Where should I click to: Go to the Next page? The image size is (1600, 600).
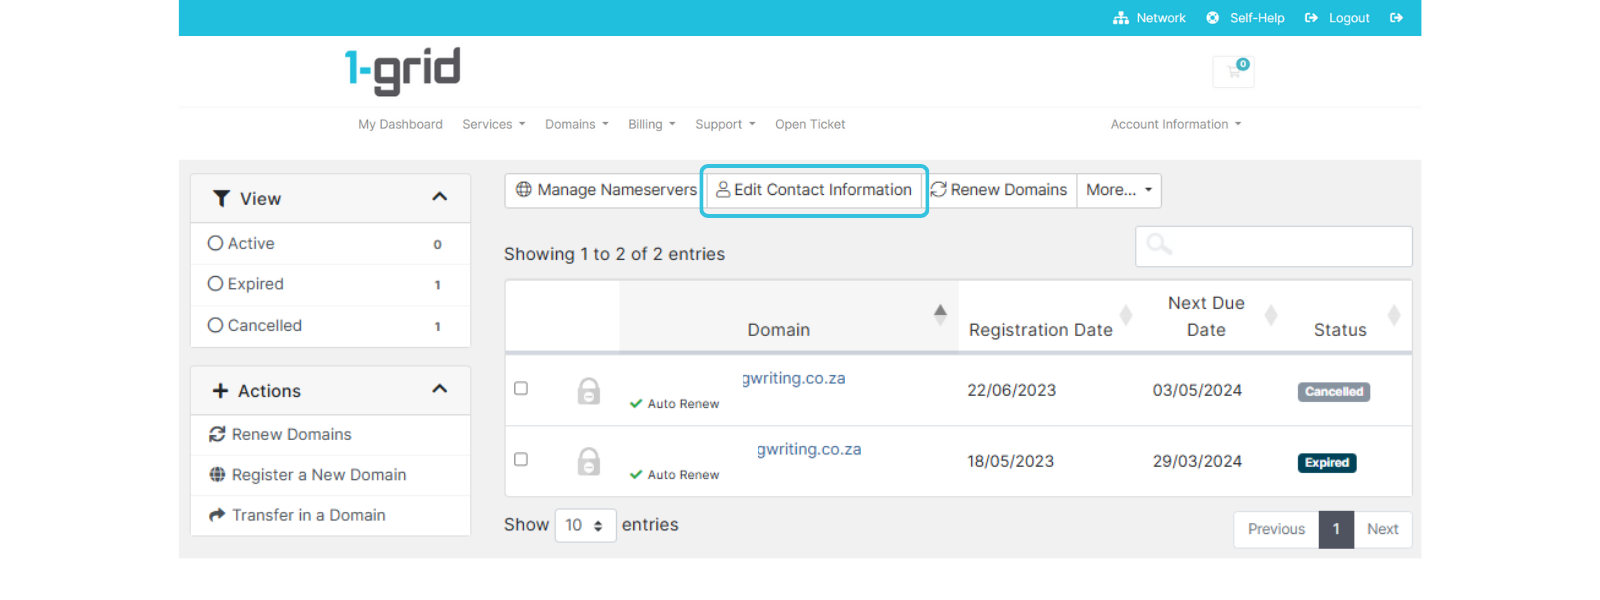(x=1382, y=530)
